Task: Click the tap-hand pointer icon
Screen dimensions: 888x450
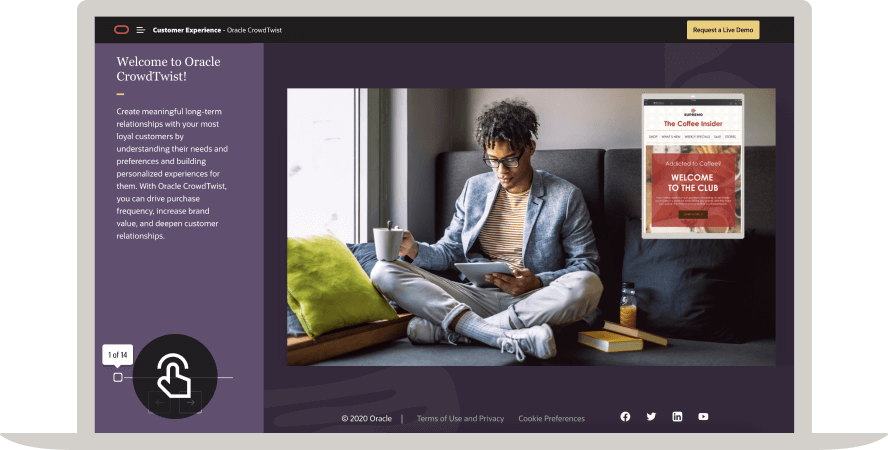Action: point(174,376)
